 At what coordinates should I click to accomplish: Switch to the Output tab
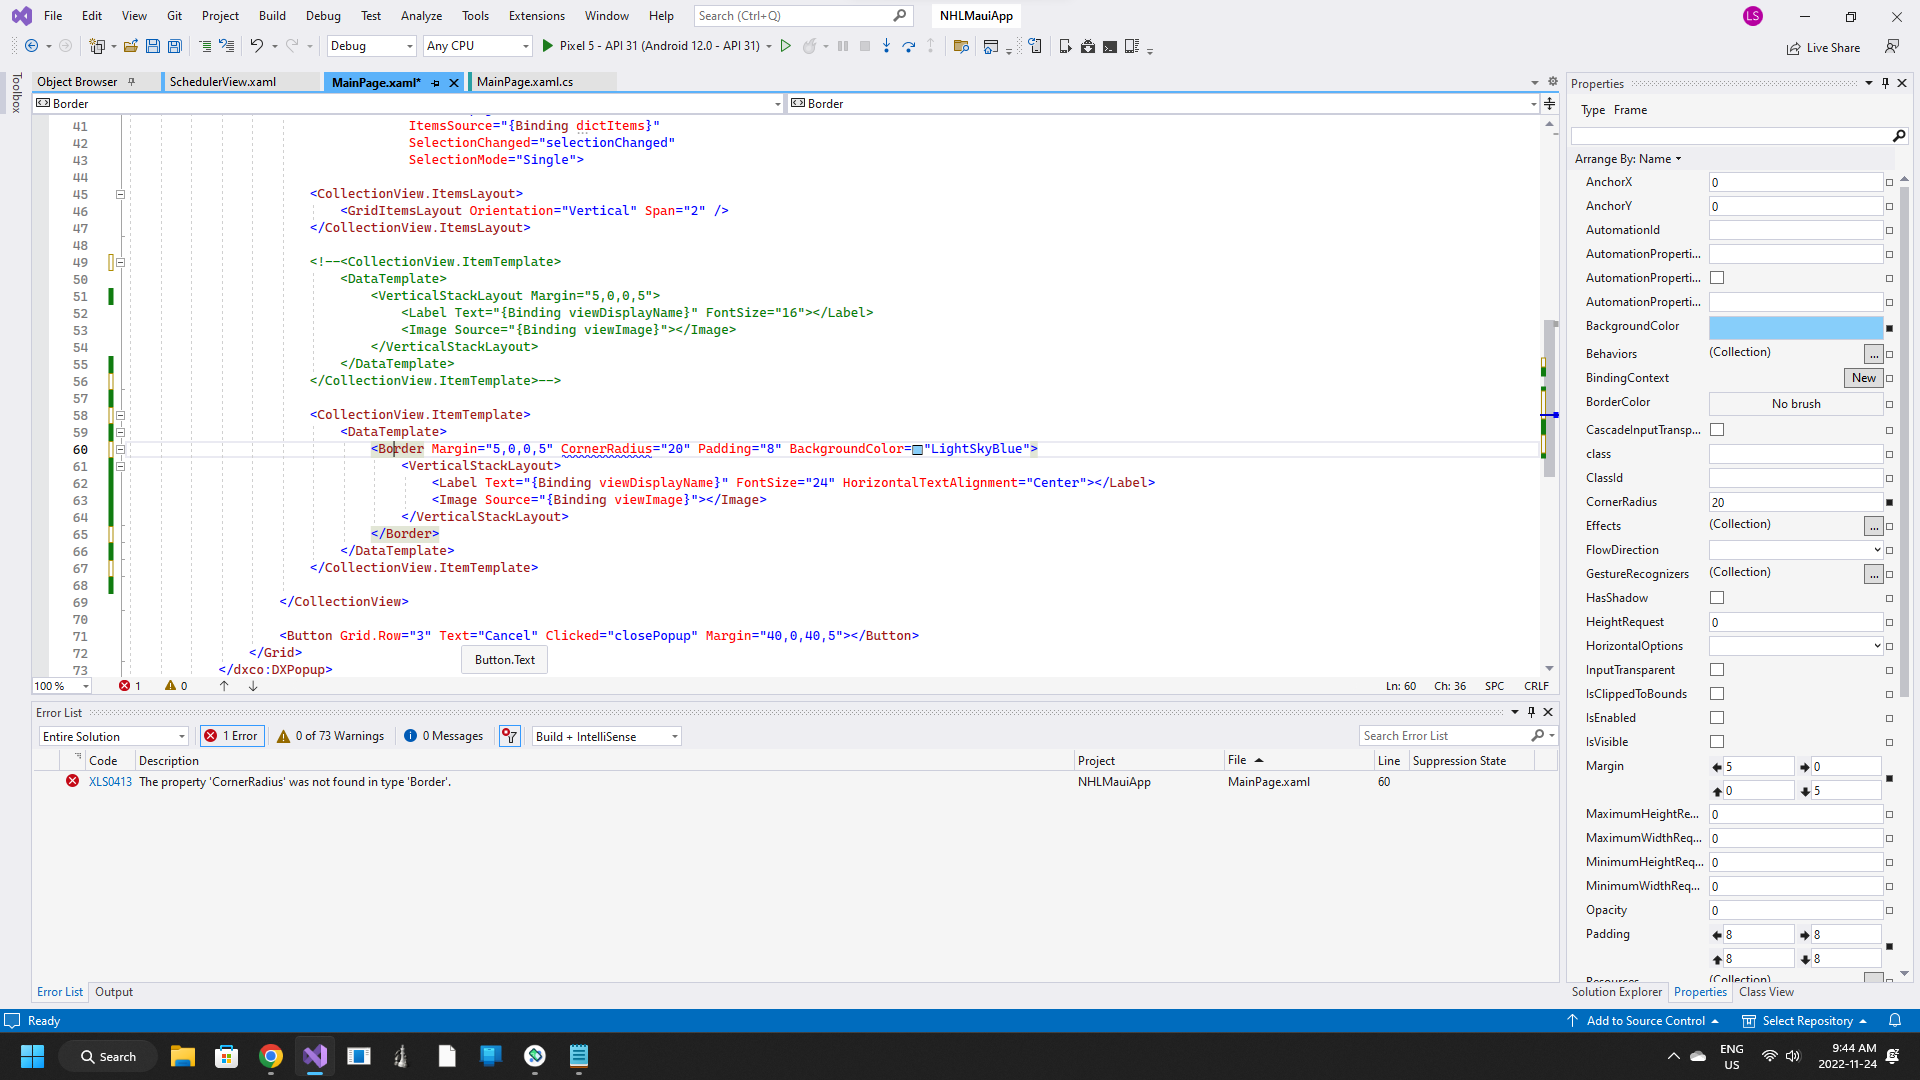(114, 992)
